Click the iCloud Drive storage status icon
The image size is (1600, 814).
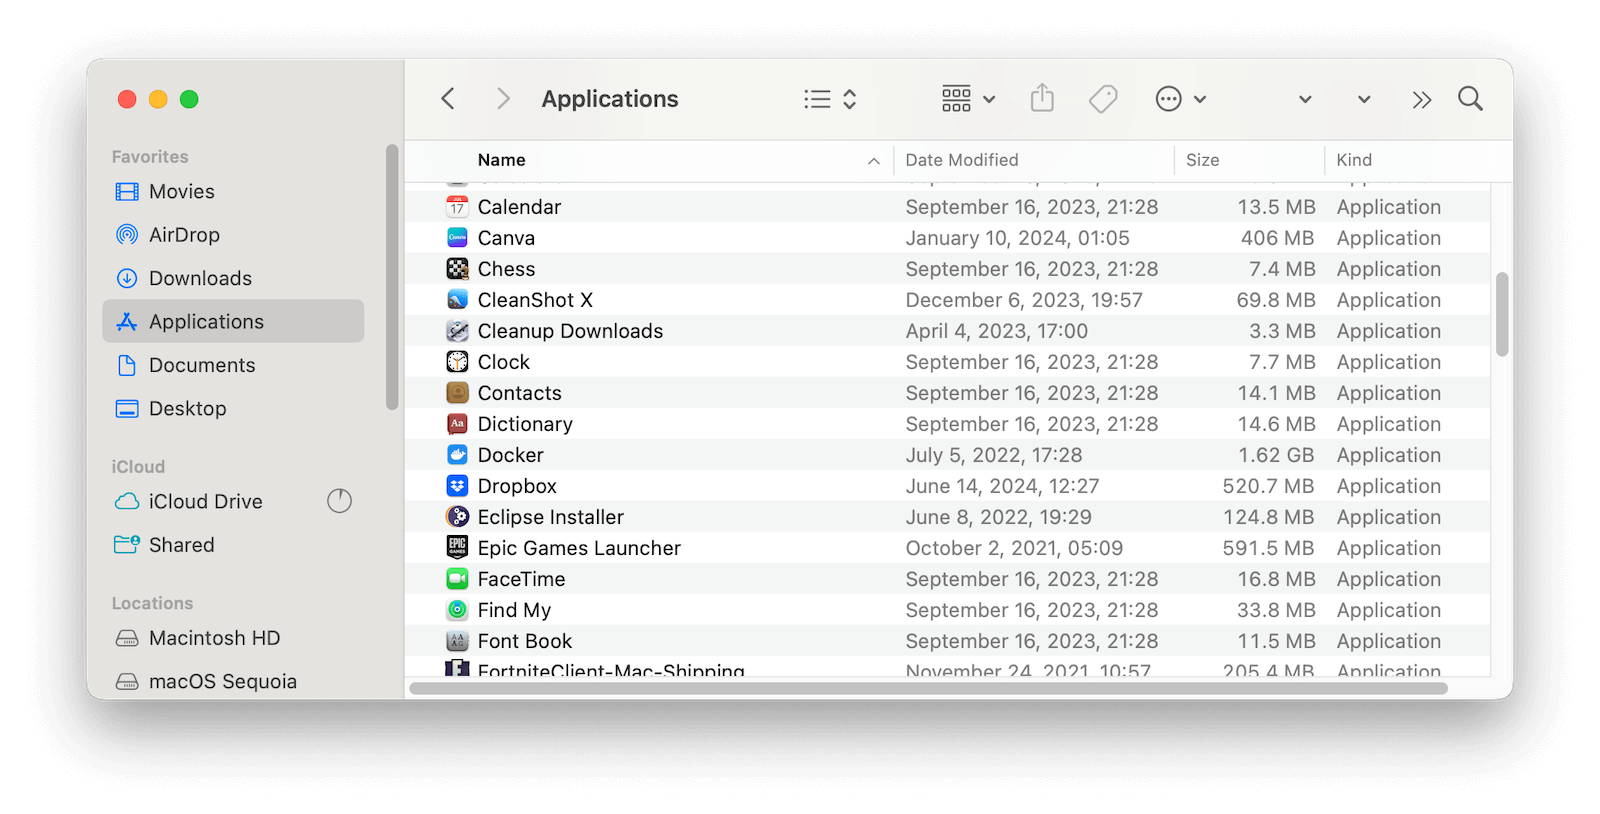coord(340,501)
